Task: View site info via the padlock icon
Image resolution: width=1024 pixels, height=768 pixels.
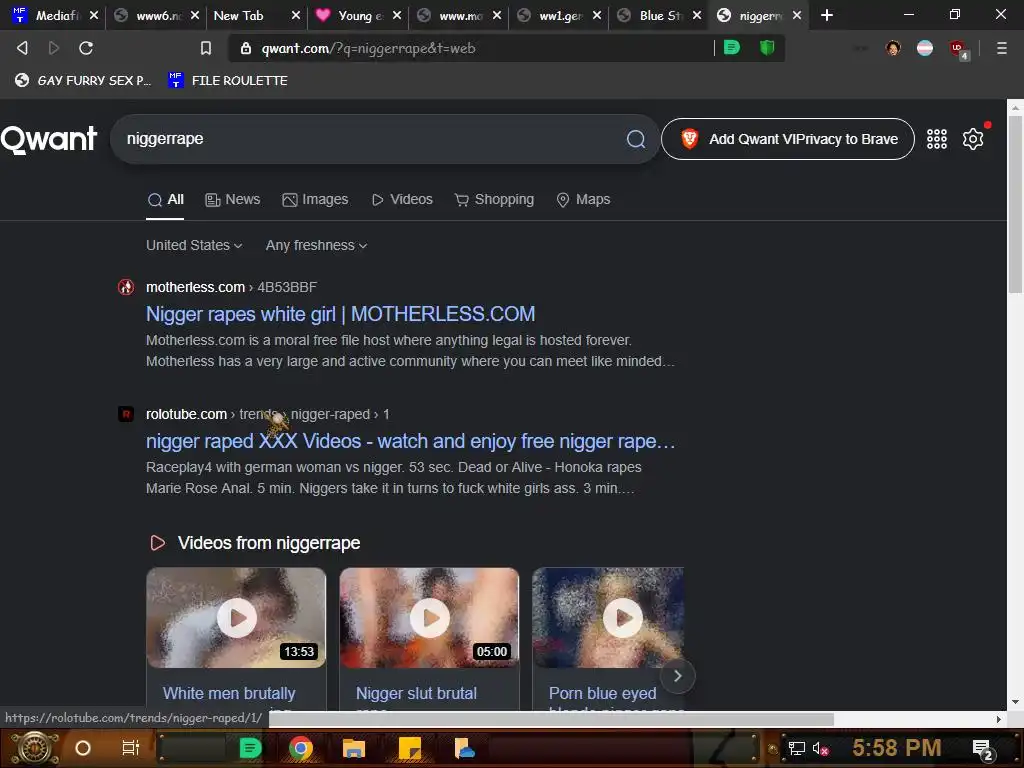Action: click(246, 48)
